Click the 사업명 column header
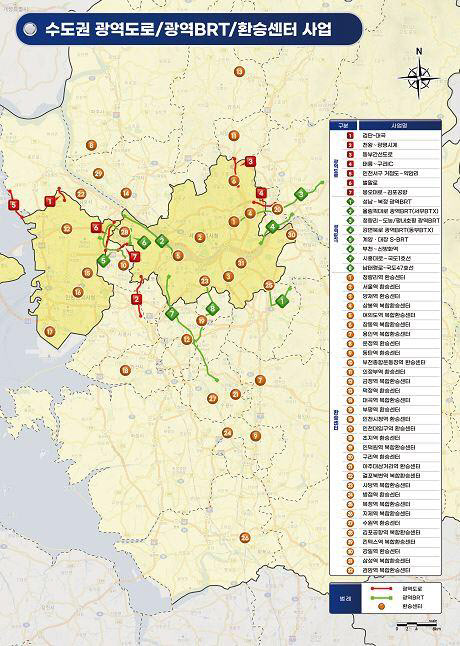The height and width of the screenshot is (646, 460). [399, 125]
